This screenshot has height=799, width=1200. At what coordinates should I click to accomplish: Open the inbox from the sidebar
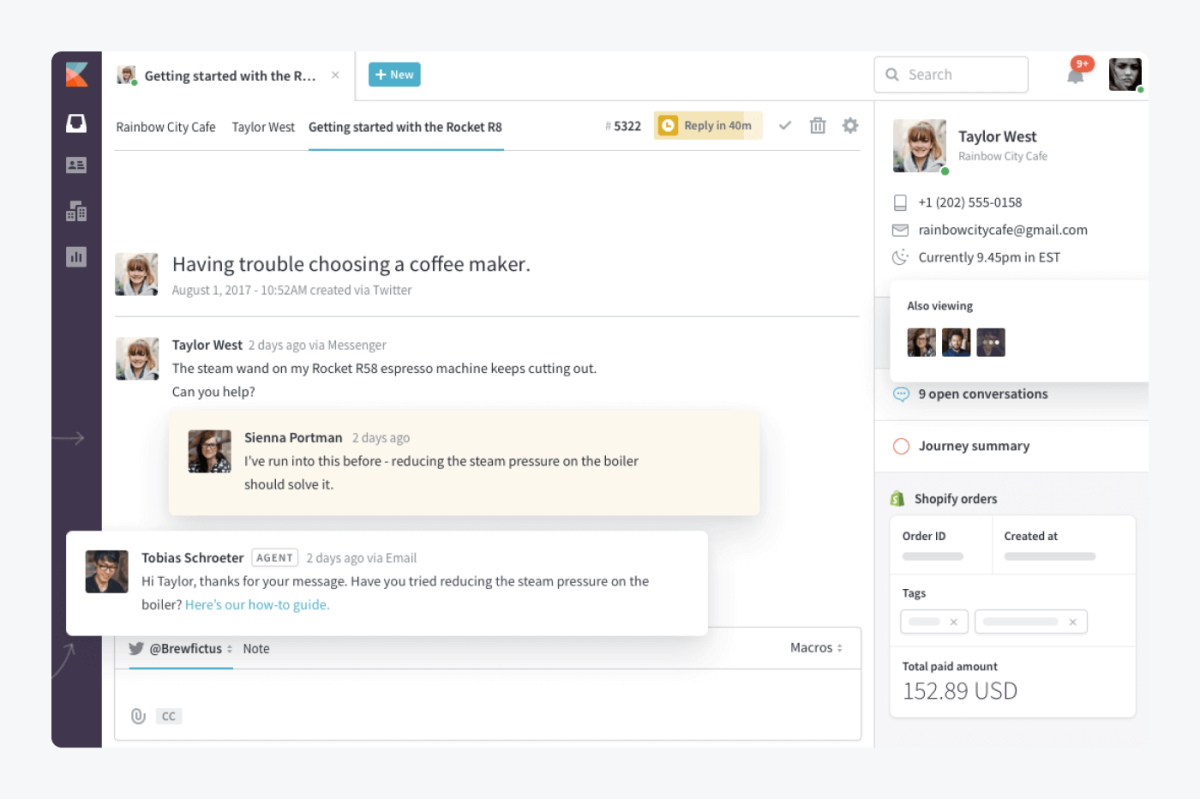click(x=76, y=122)
